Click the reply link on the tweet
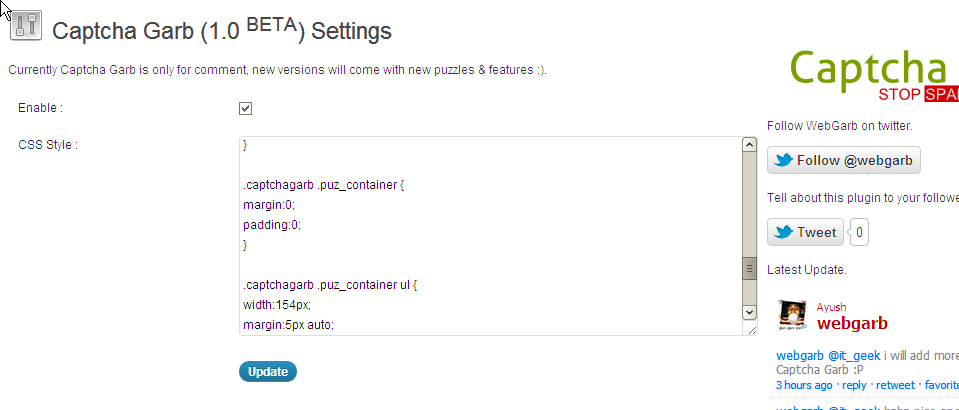Viewport: 959px width, 410px height. [854, 385]
